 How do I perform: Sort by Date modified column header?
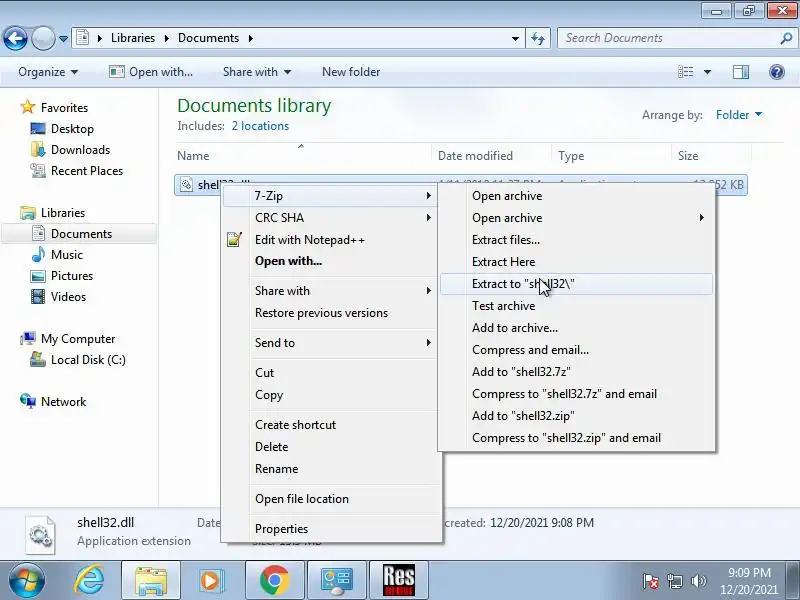pyautogui.click(x=492, y=156)
